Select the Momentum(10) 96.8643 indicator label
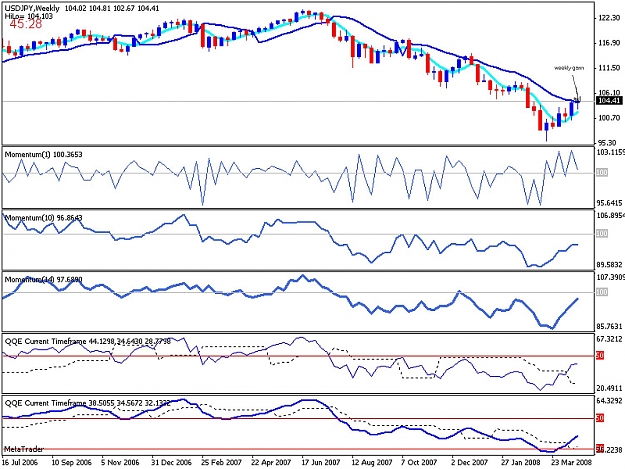Screen dimensions: 625x469 pos(43,218)
